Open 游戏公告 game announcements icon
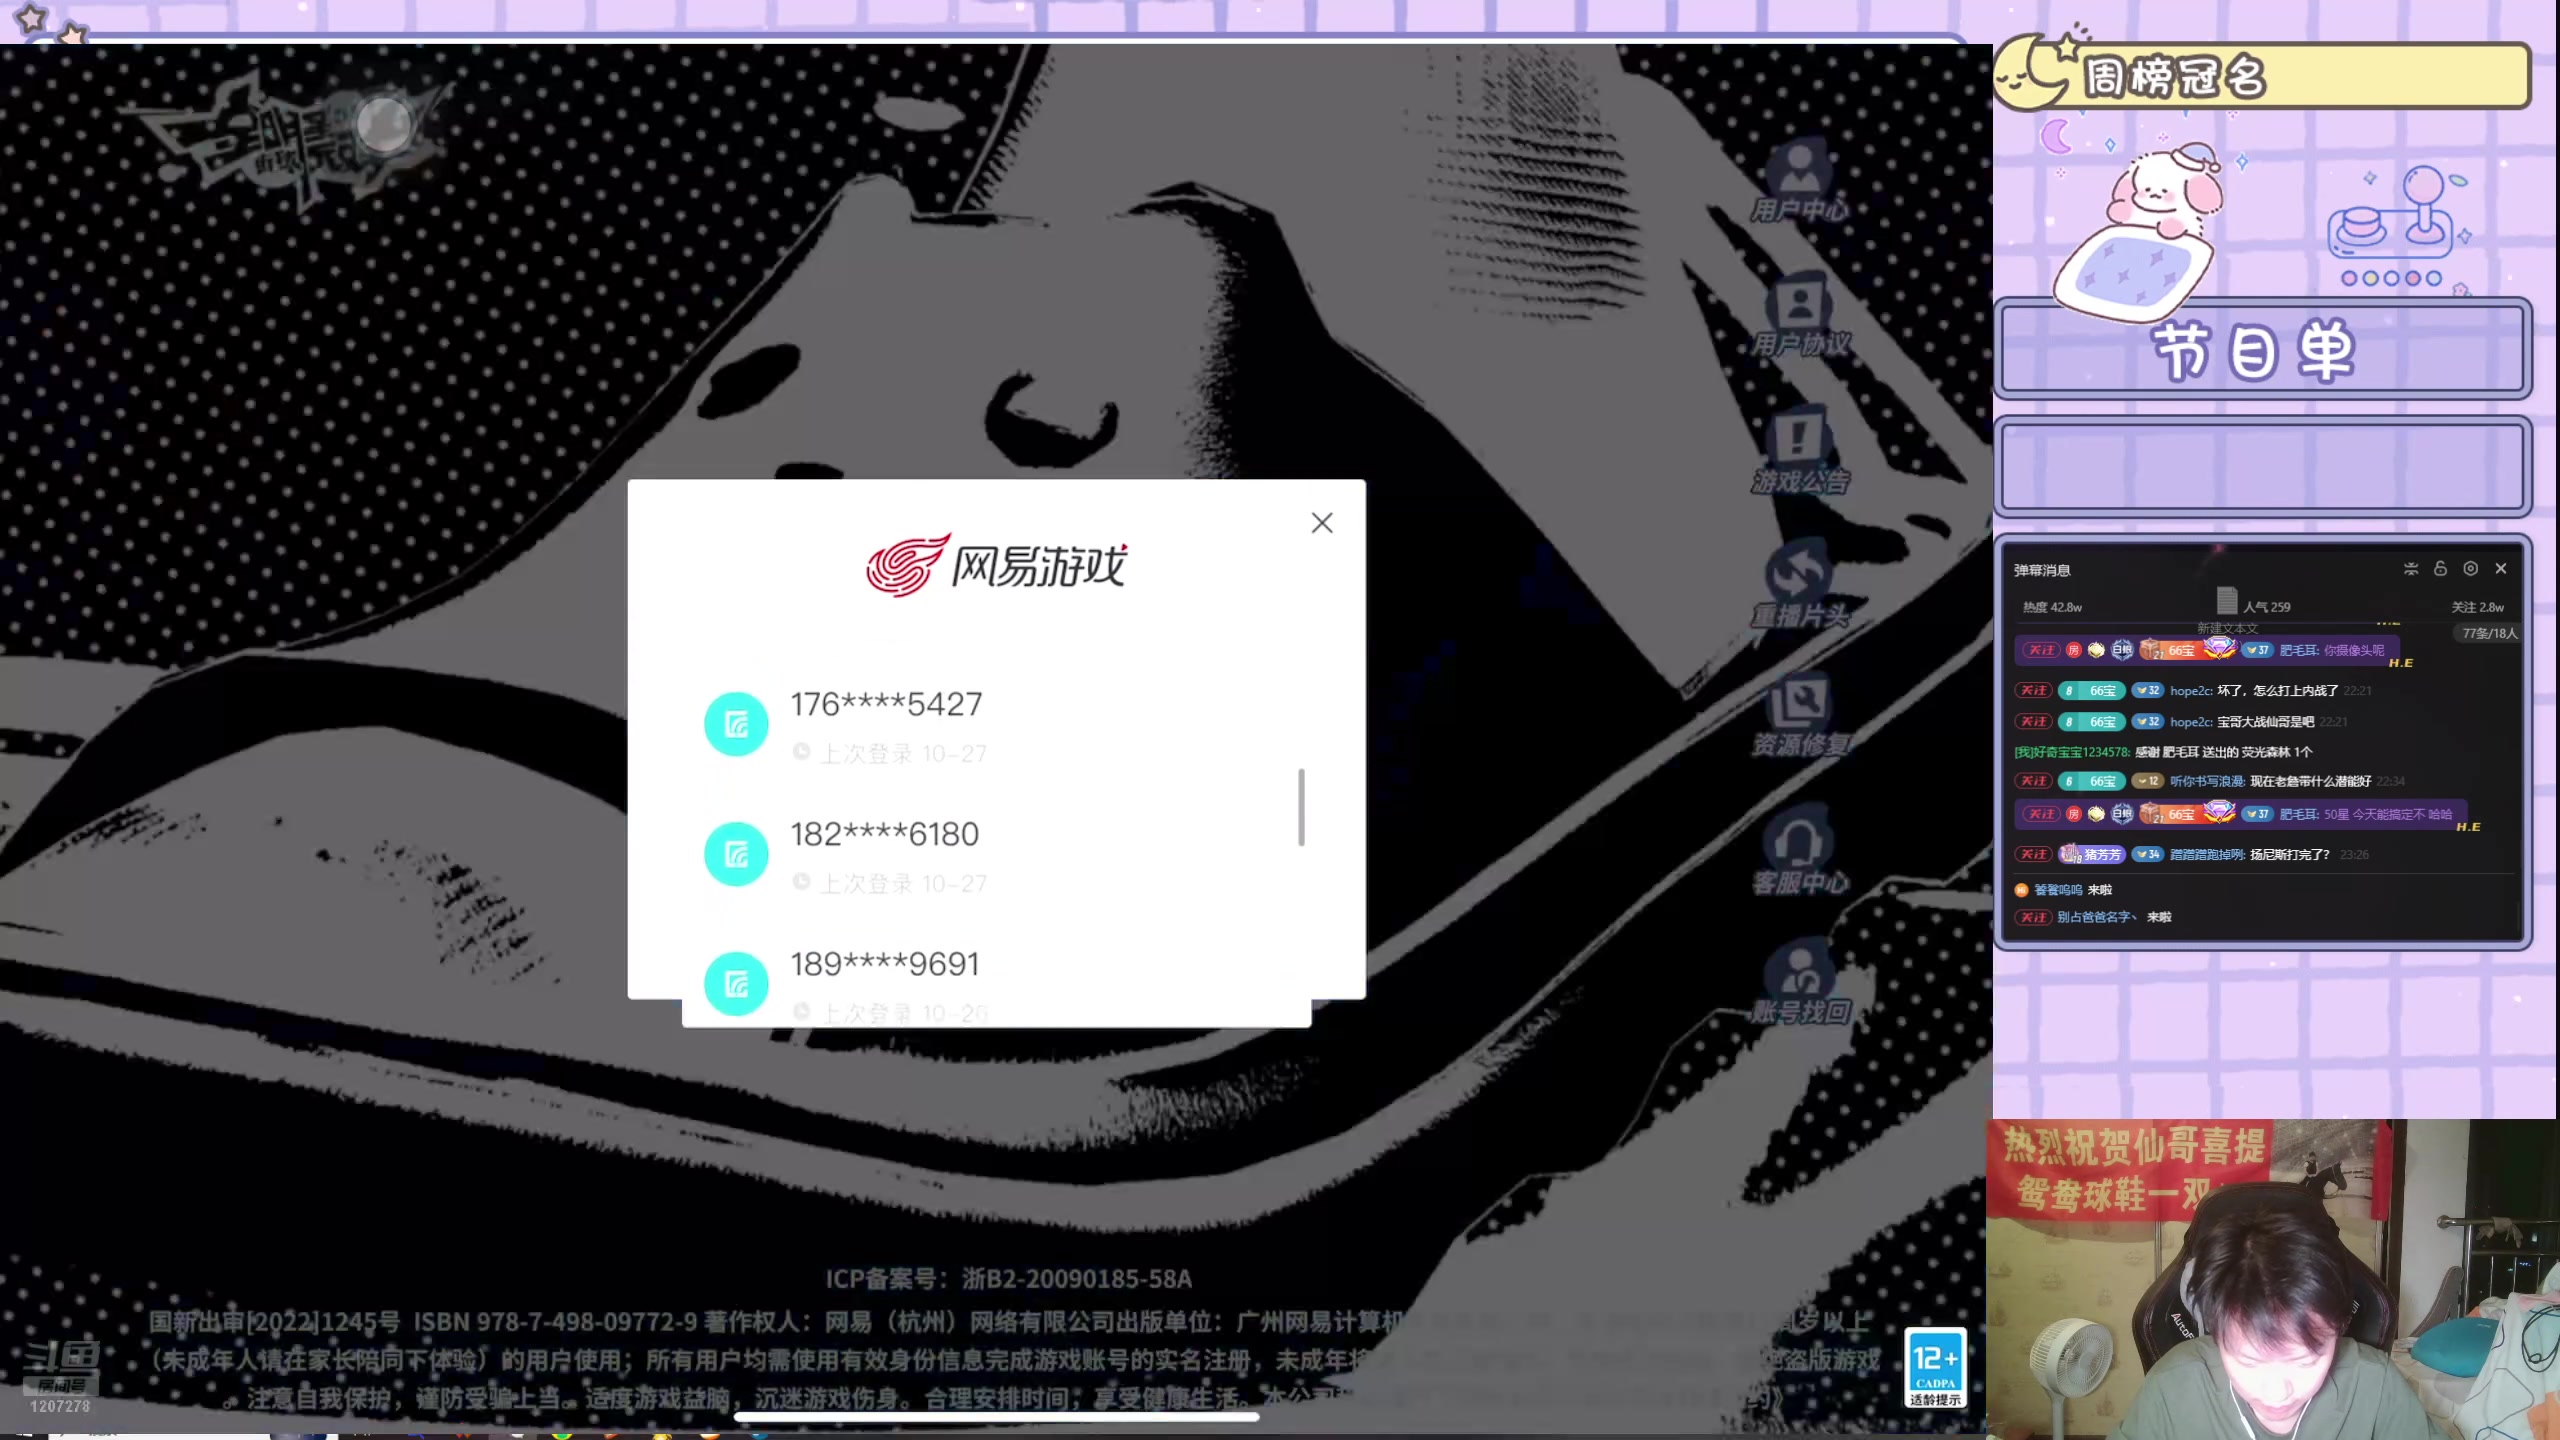The image size is (2560, 1440). point(1799,450)
